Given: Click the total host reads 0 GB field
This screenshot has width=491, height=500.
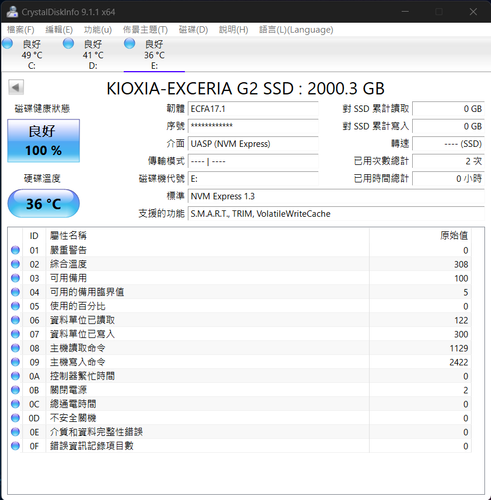Looking at the screenshot, I should [x=448, y=109].
